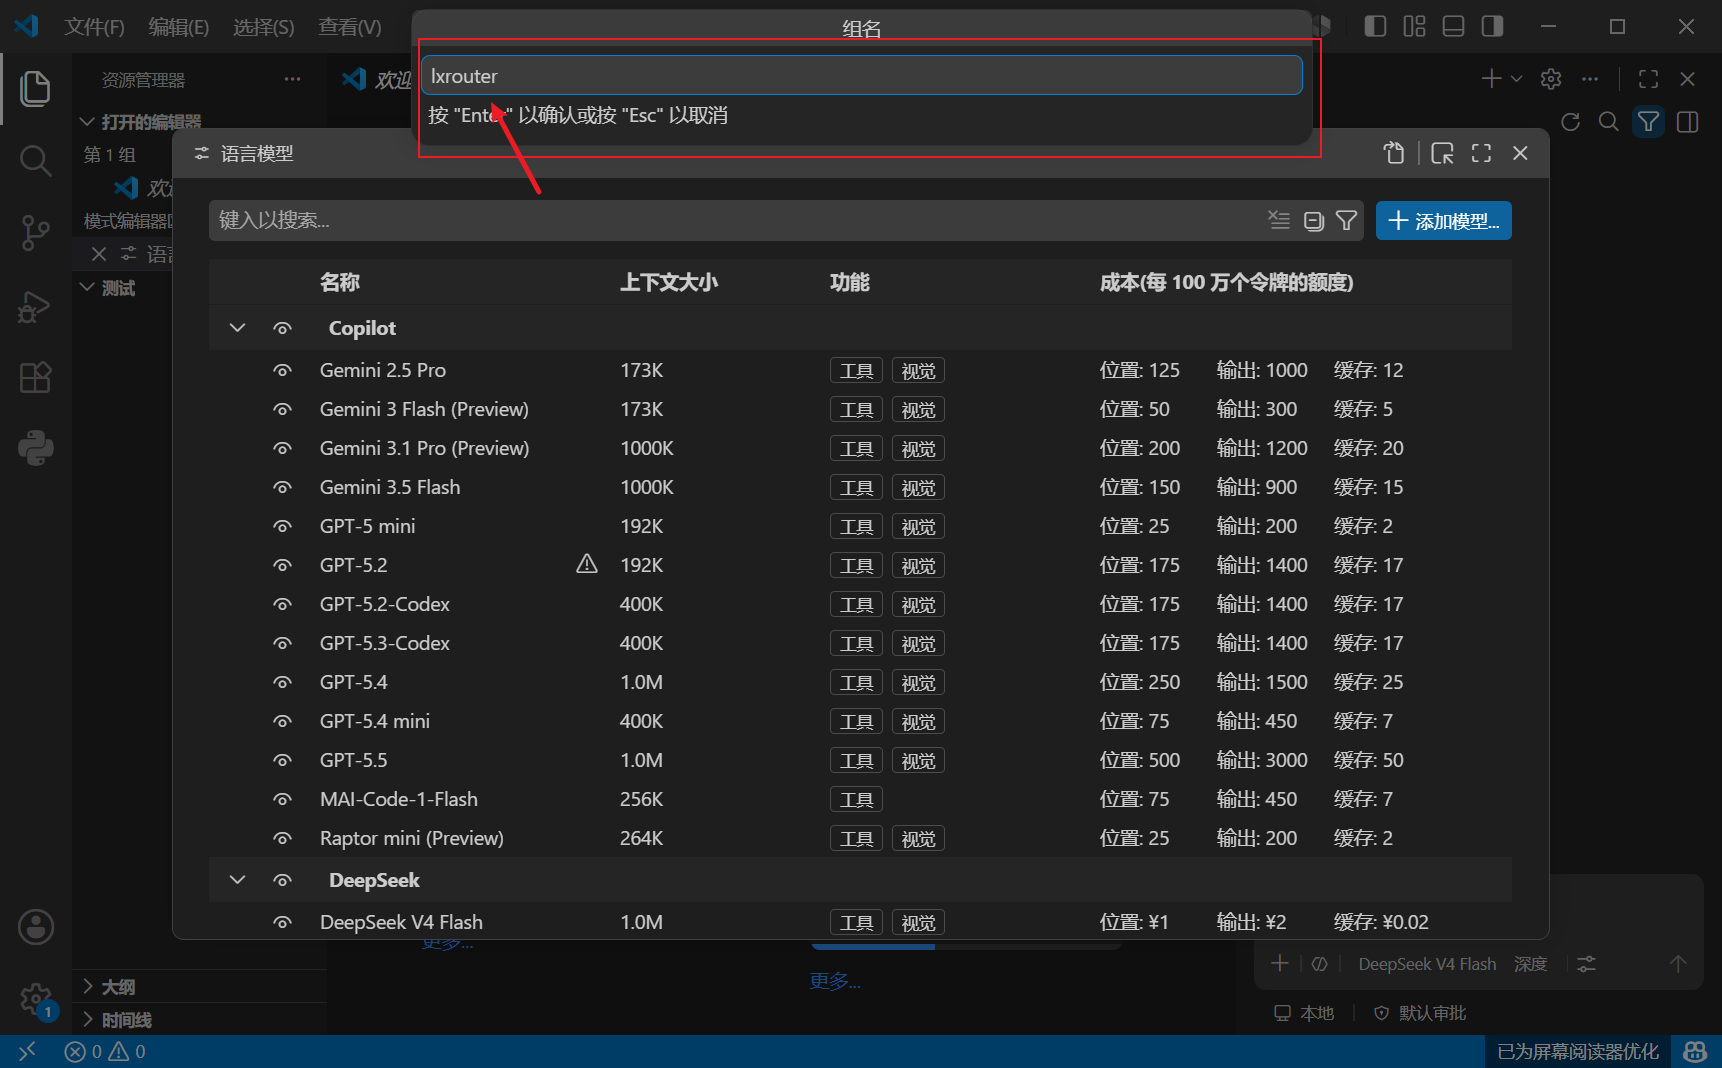This screenshot has height=1068, width=1722.
Task: Click the 默认审批 approval button
Action: coord(1420,1013)
